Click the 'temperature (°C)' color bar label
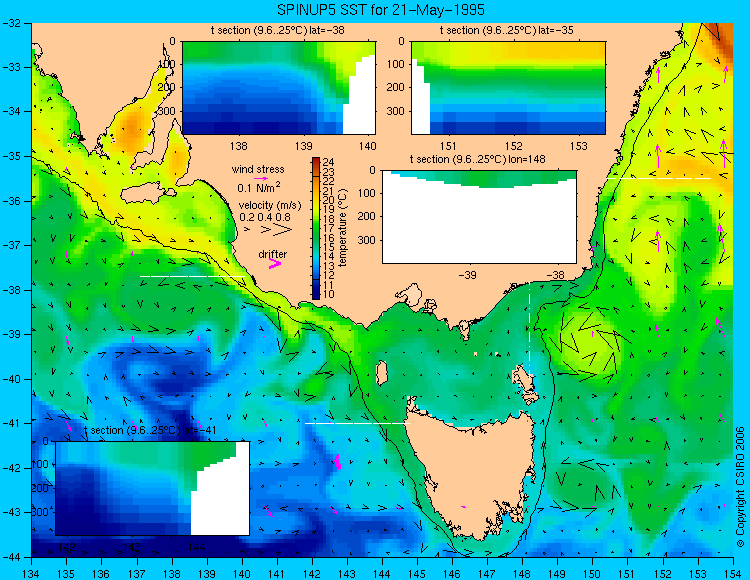The height and width of the screenshot is (580, 750). click(x=343, y=228)
